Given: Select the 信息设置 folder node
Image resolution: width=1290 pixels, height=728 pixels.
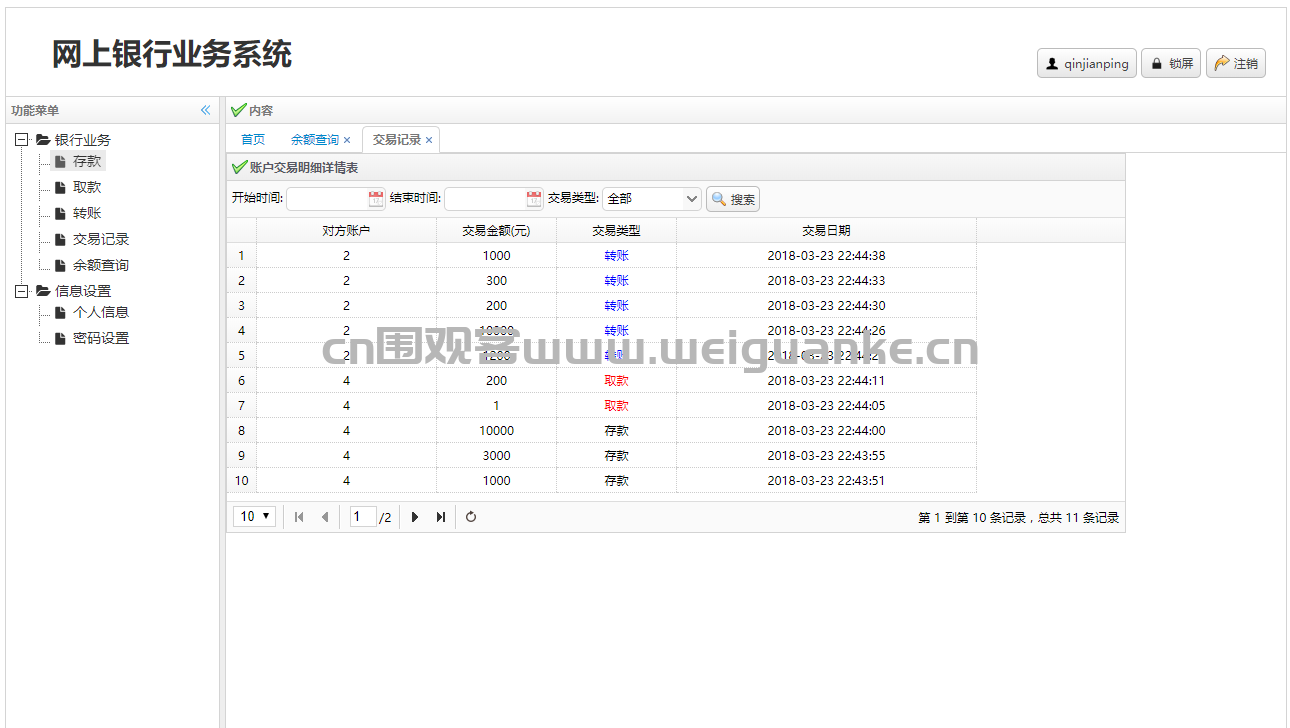Looking at the screenshot, I should 83,291.
